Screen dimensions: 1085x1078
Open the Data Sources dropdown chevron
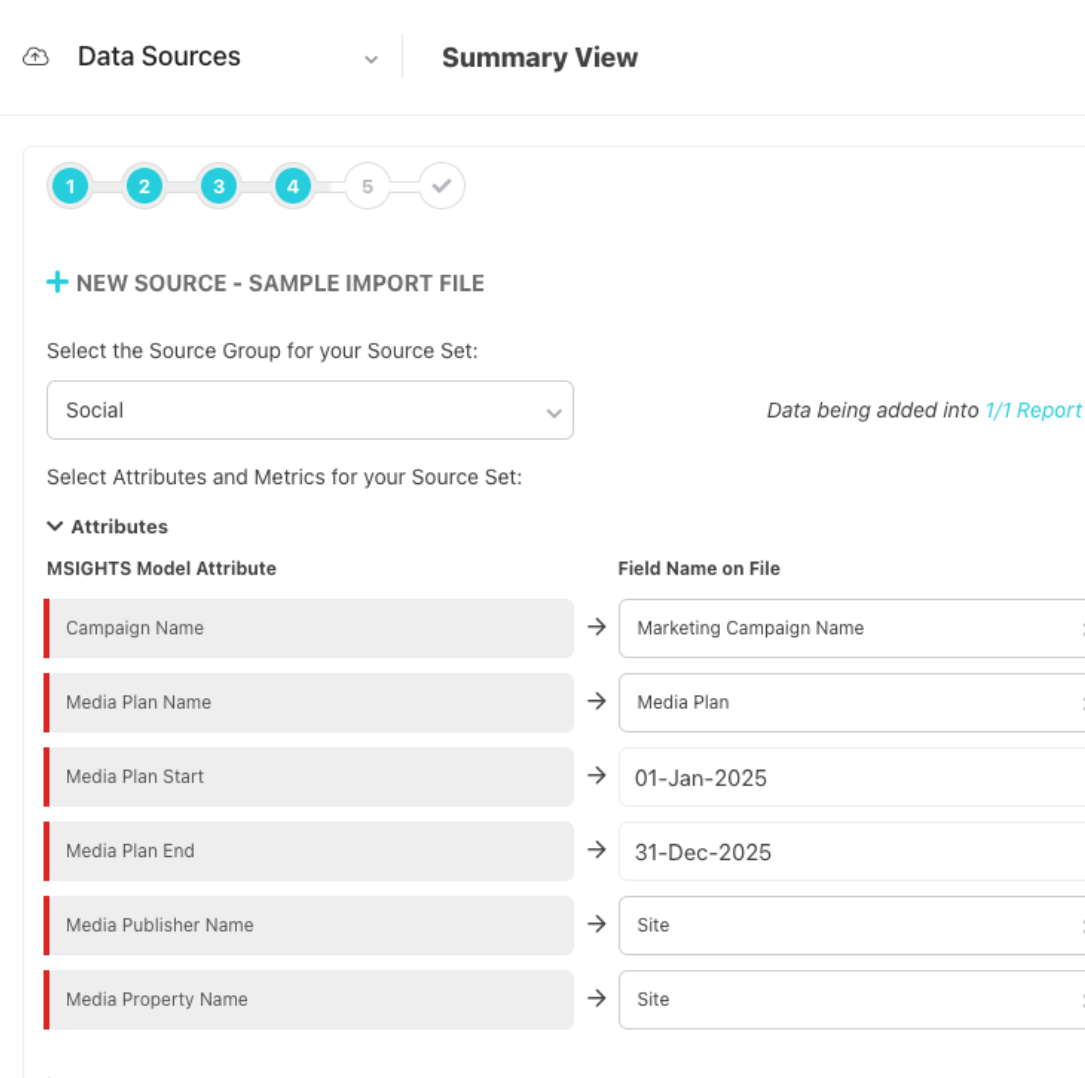click(371, 59)
